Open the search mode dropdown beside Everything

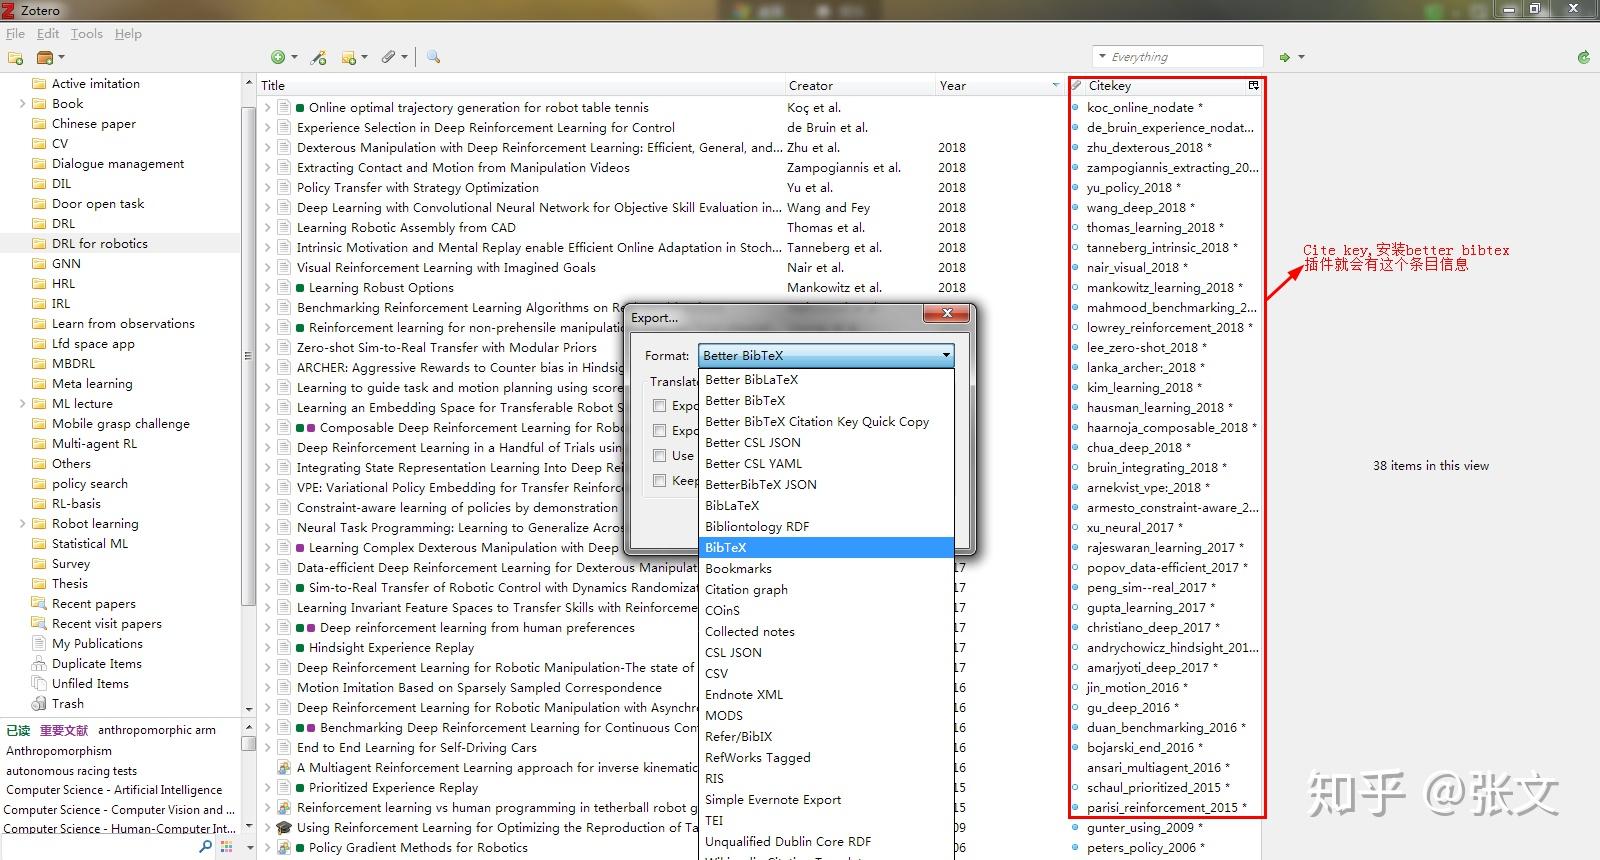pyautogui.click(x=1102, y=57)
